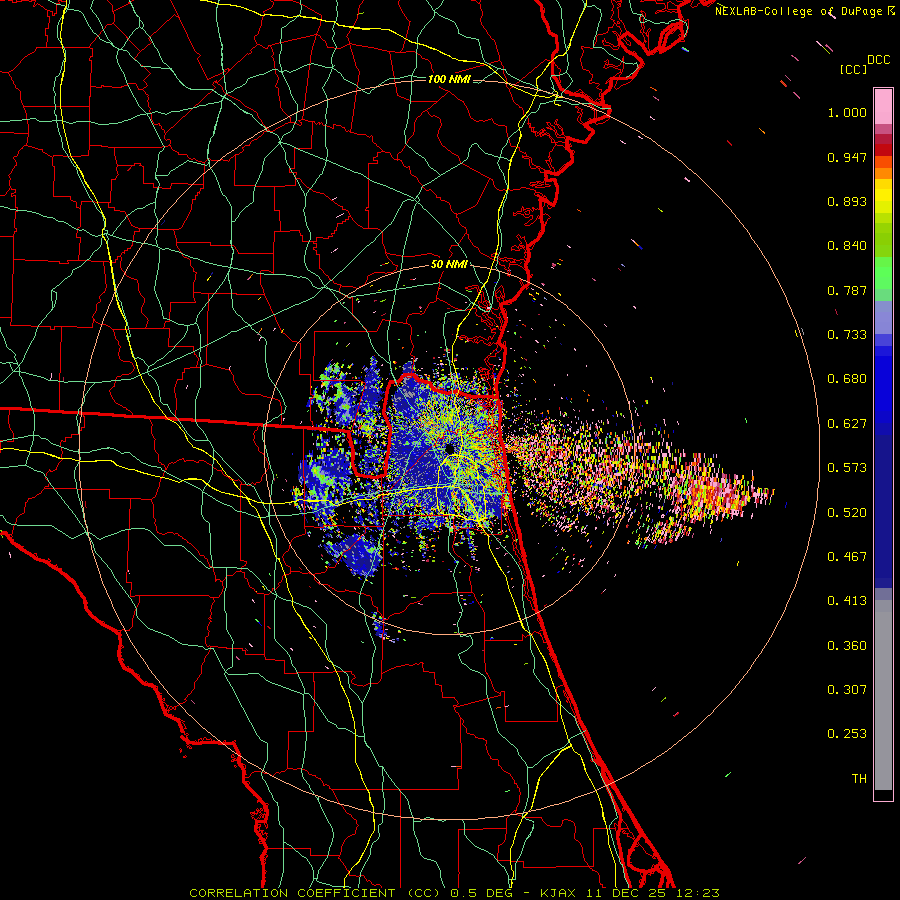Select the 0.893 scale value
Screen dimensions: 900x900
tap(847, 201)
